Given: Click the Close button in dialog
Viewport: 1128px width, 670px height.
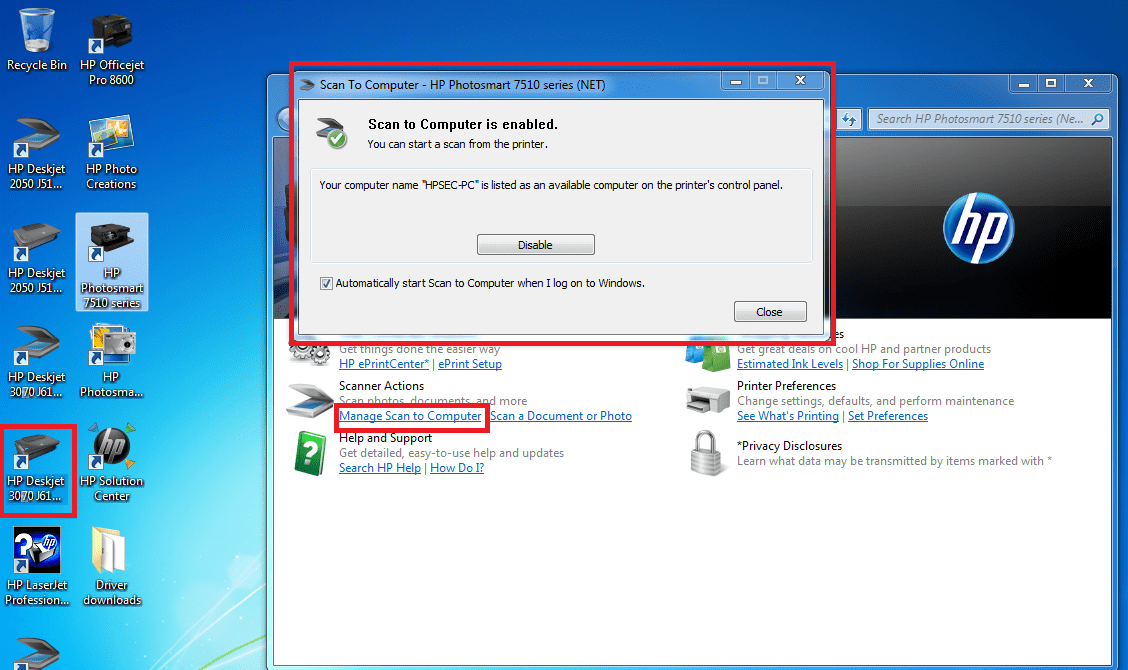Looking at the screenshot, I should click(769, 312).
